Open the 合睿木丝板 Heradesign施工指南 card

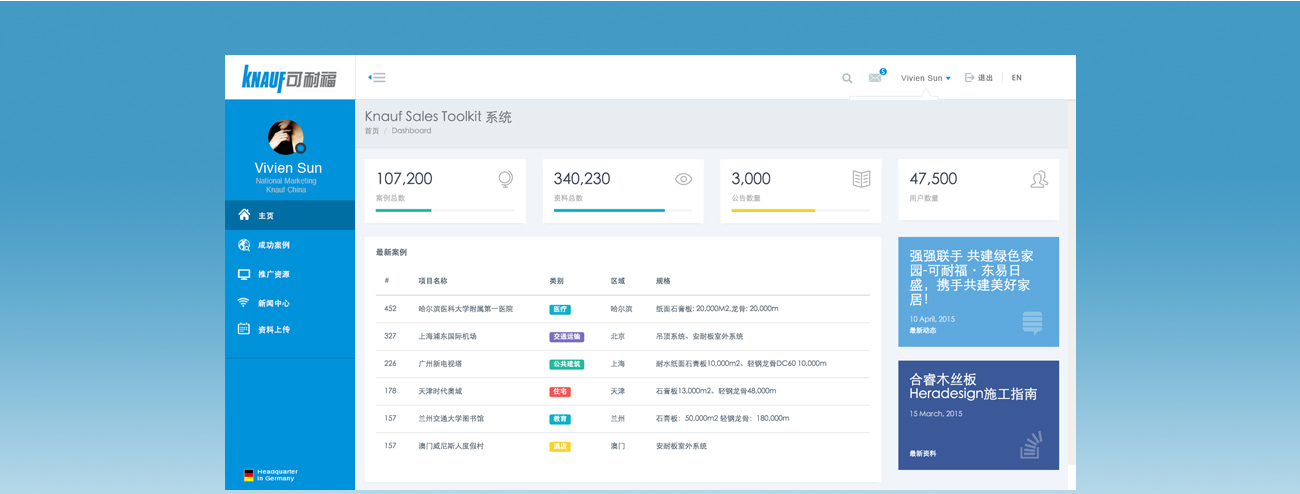pyautogui.click(x=978, y=415)
